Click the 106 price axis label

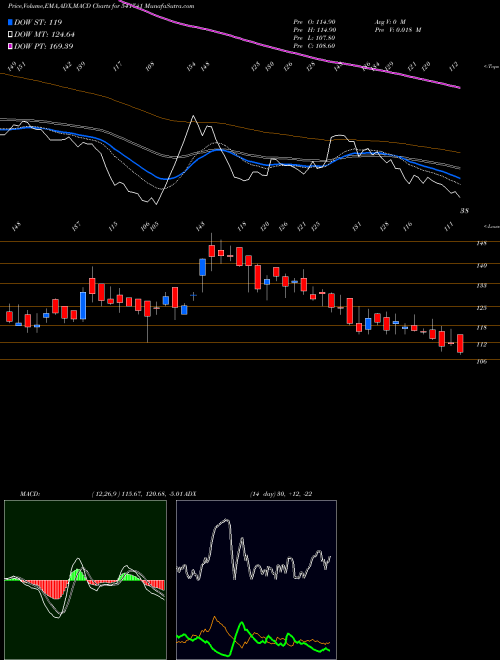click(x=482, y=361)
